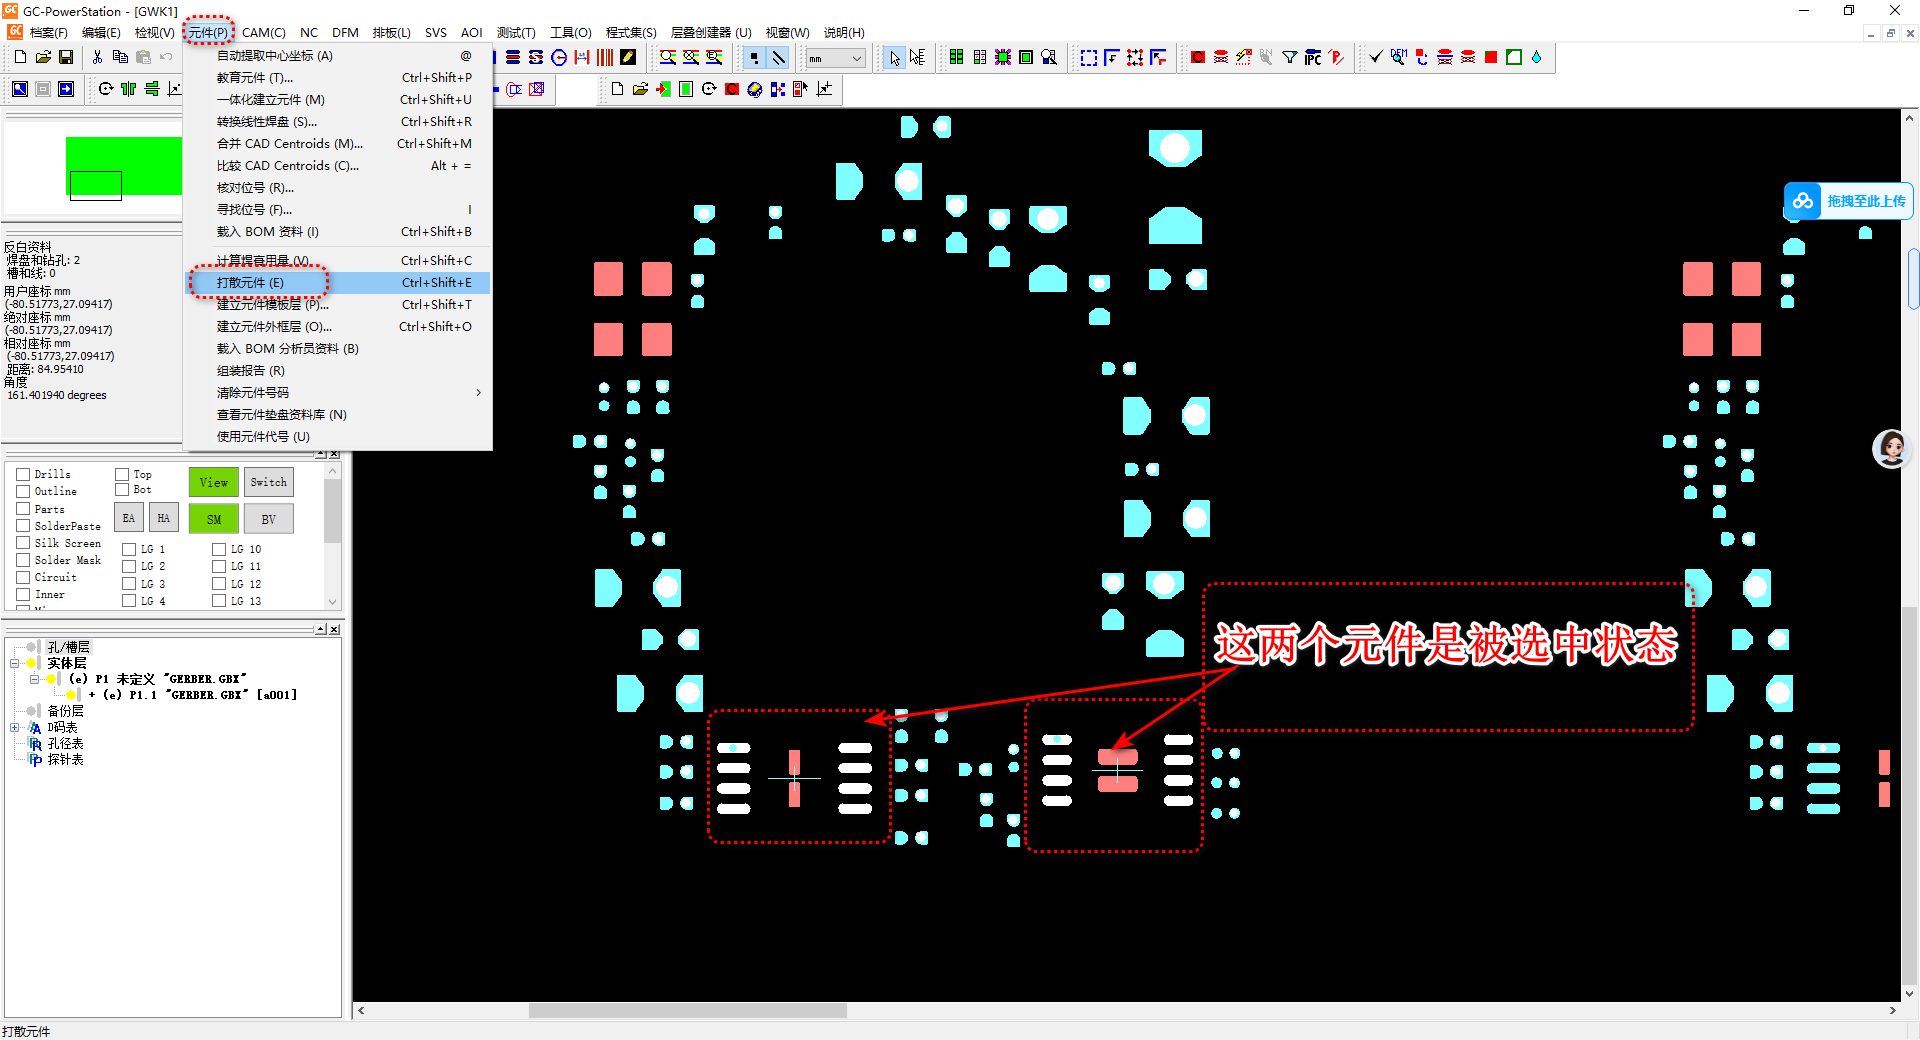Screen dimensions: 1920x1040
Task: Click the EA button
Action: 129,518
